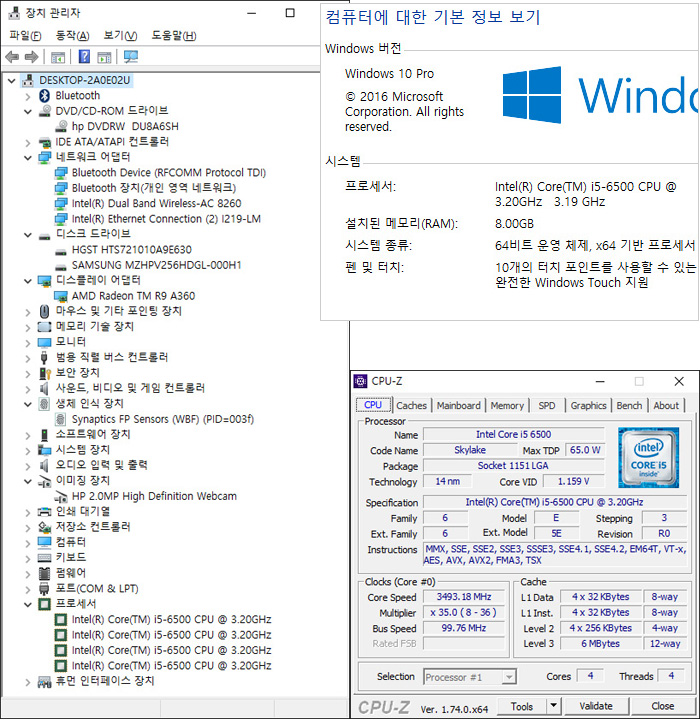700x724 pixels.
Task: Open the 보기(V) menu
Action: 120,36
